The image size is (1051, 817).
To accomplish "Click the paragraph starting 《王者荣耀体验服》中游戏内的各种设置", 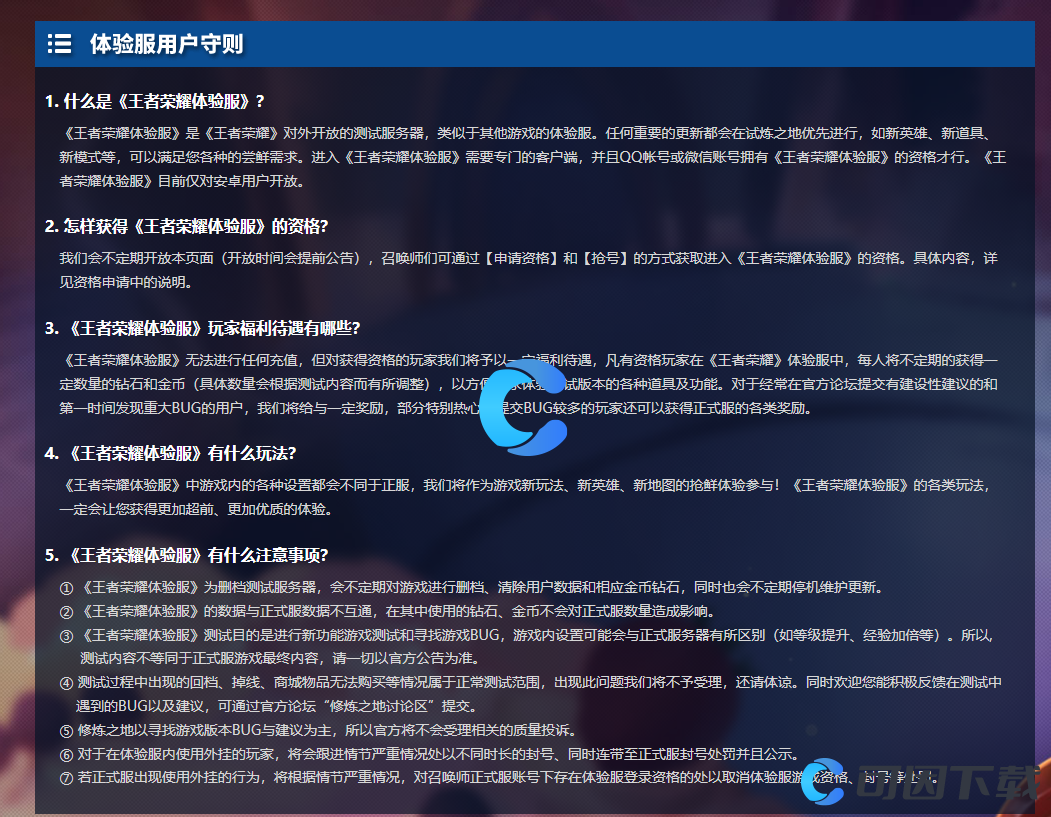I will click(x=526, y=497).
